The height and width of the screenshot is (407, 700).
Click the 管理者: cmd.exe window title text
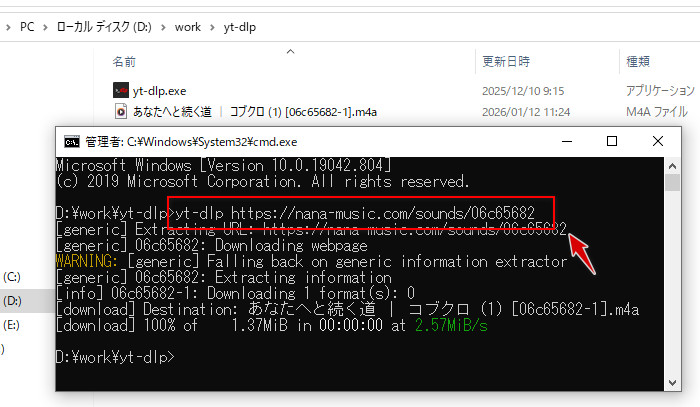click(x=191, y=142)
